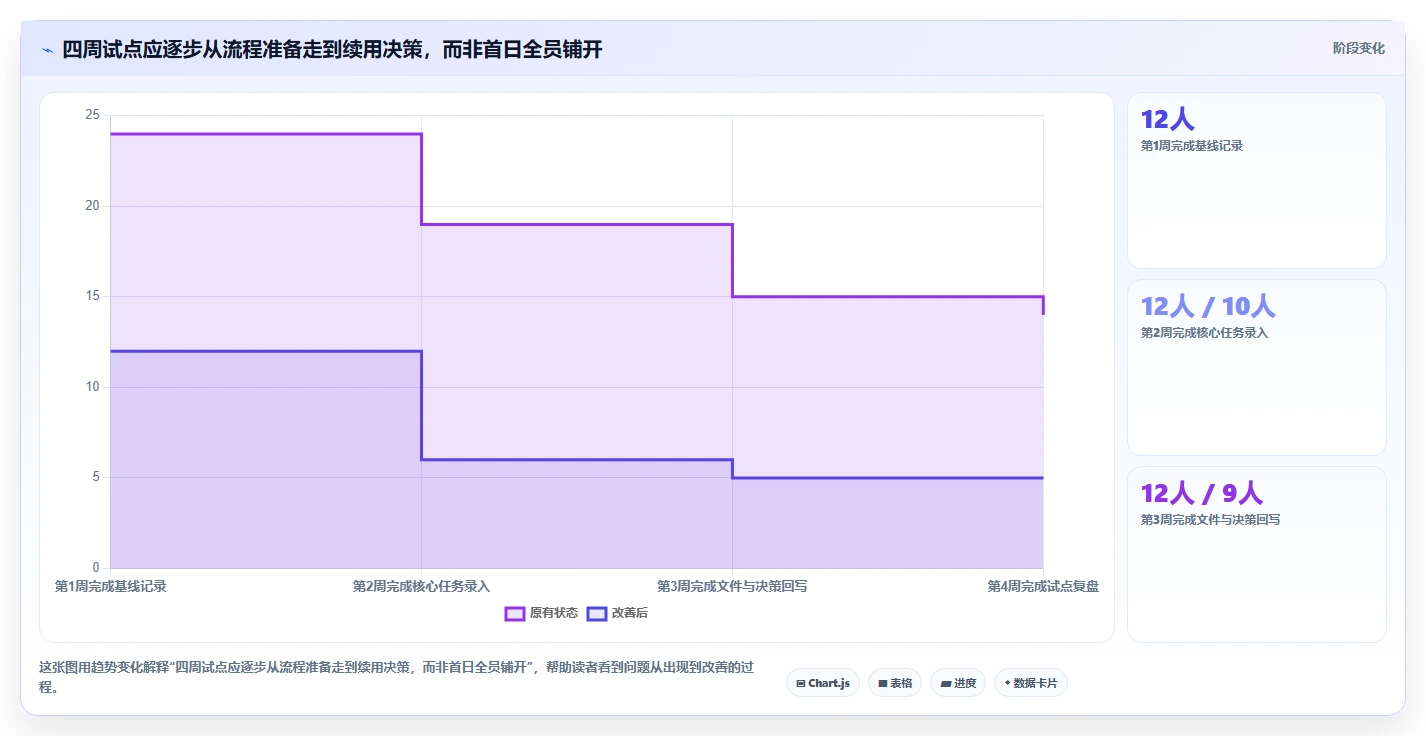Open the 12人 / 9人 card
The height and width of the screenshot is (736, 1426).
1257,554
